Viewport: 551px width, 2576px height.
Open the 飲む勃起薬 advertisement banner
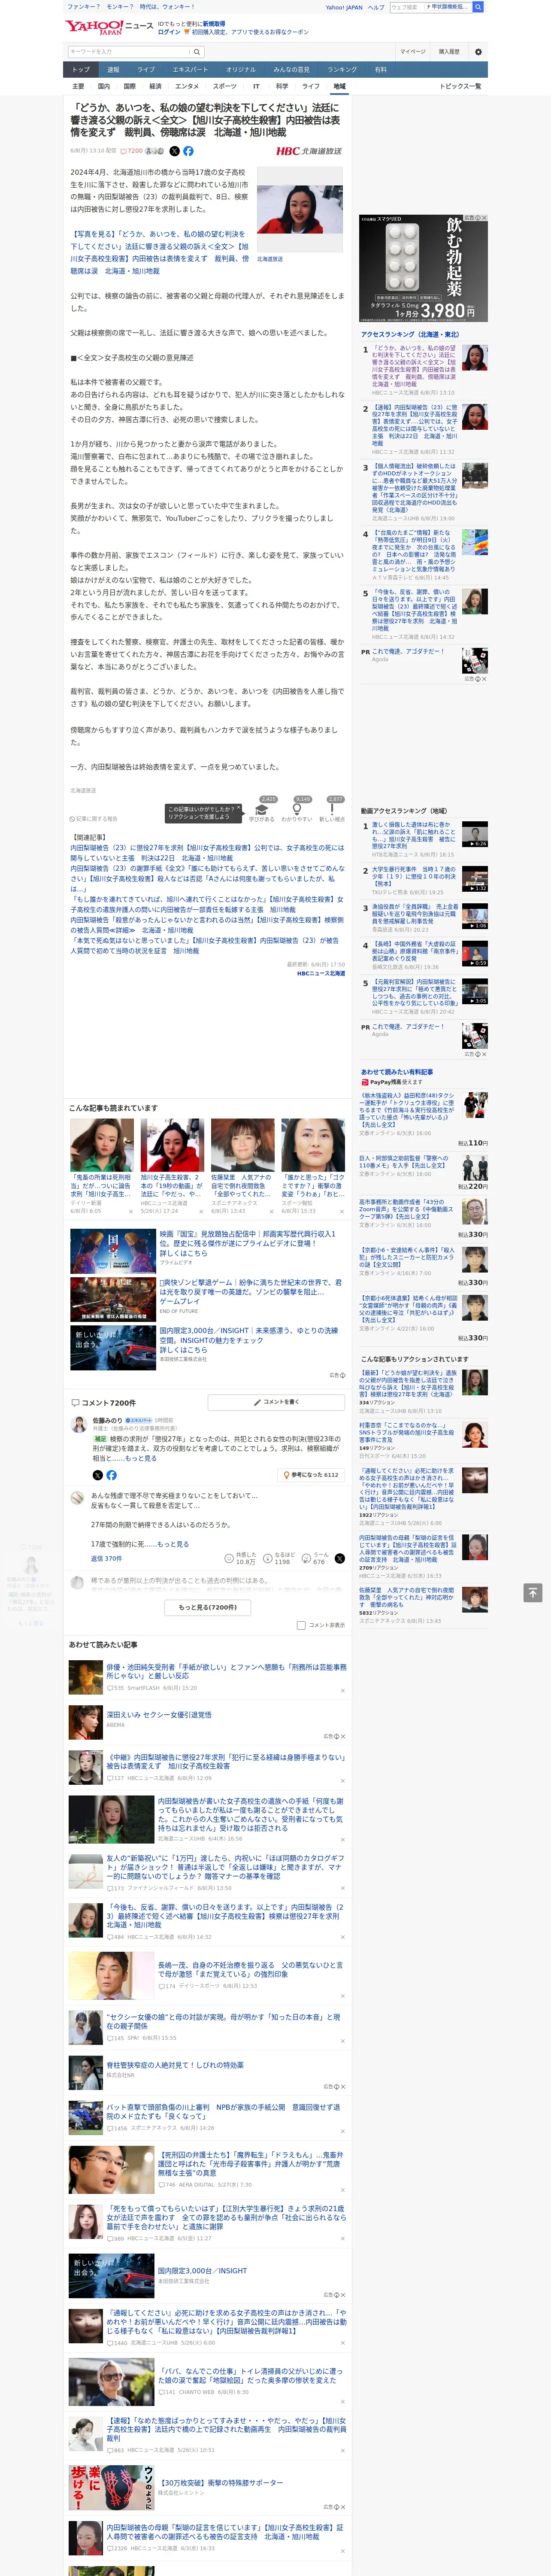pyautogui.click(x=424, y=267)
